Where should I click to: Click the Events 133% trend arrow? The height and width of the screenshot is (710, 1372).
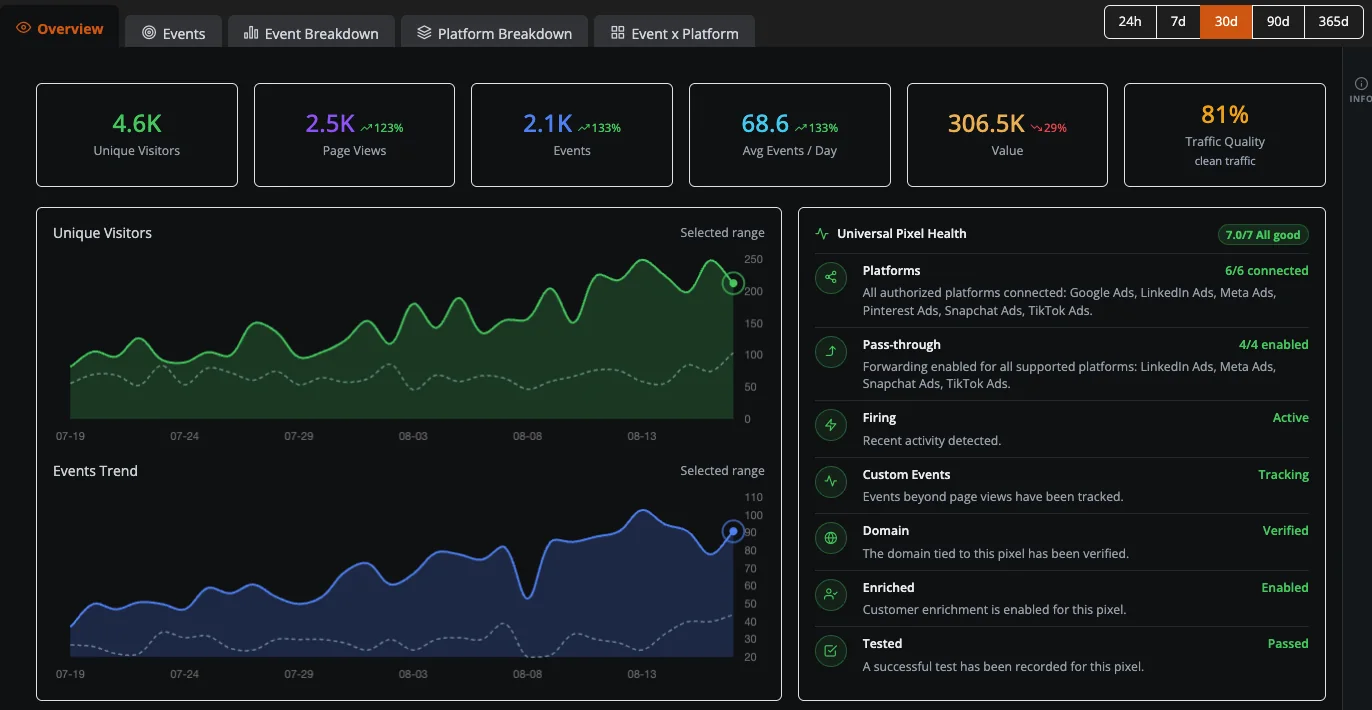pyautogui.click(x=583, y=128)
